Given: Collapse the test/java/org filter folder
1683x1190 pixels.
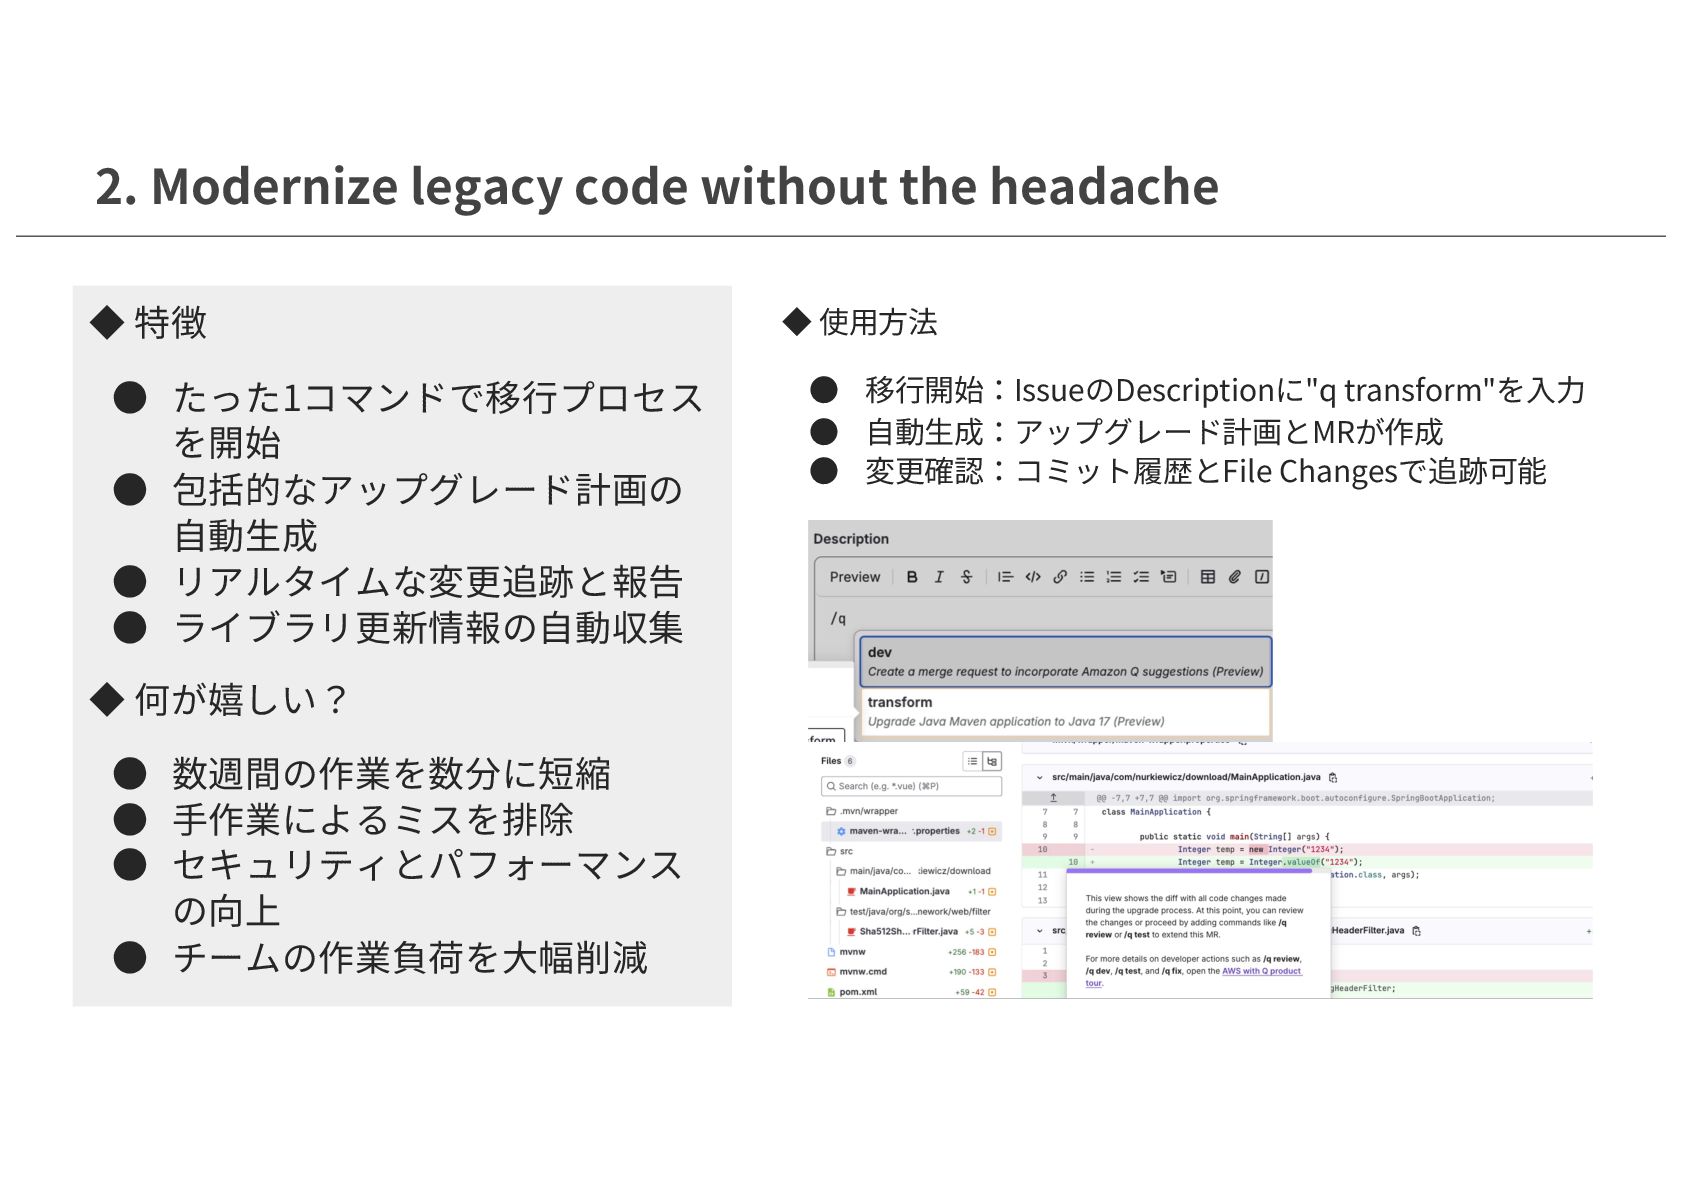Looking at the screenshot, I should (913, 911).
